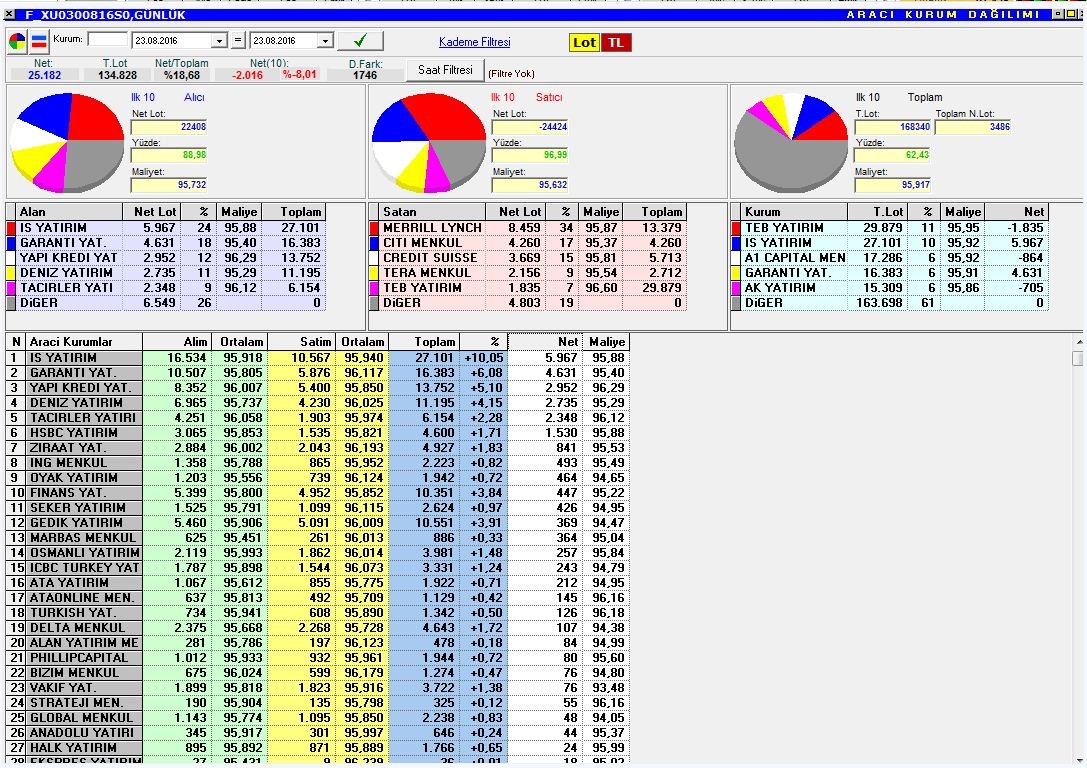Click the Kurum input field
This screenshot has width=1087, height=768.
tap(107, 40)
